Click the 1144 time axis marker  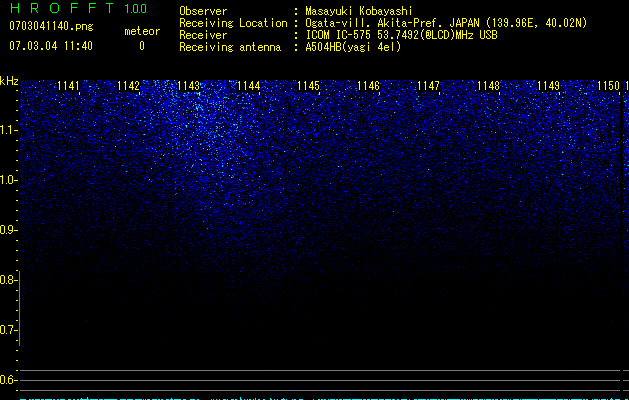(248, 86)
